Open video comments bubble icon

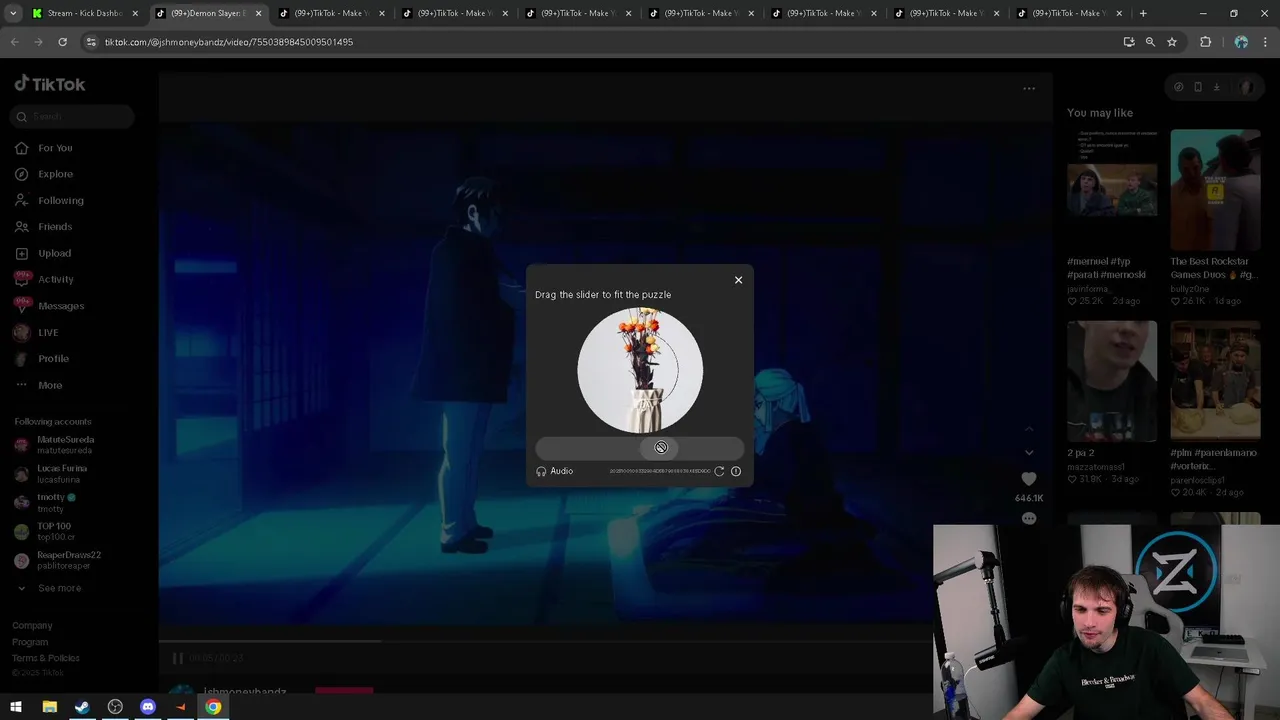(1029, 519)
